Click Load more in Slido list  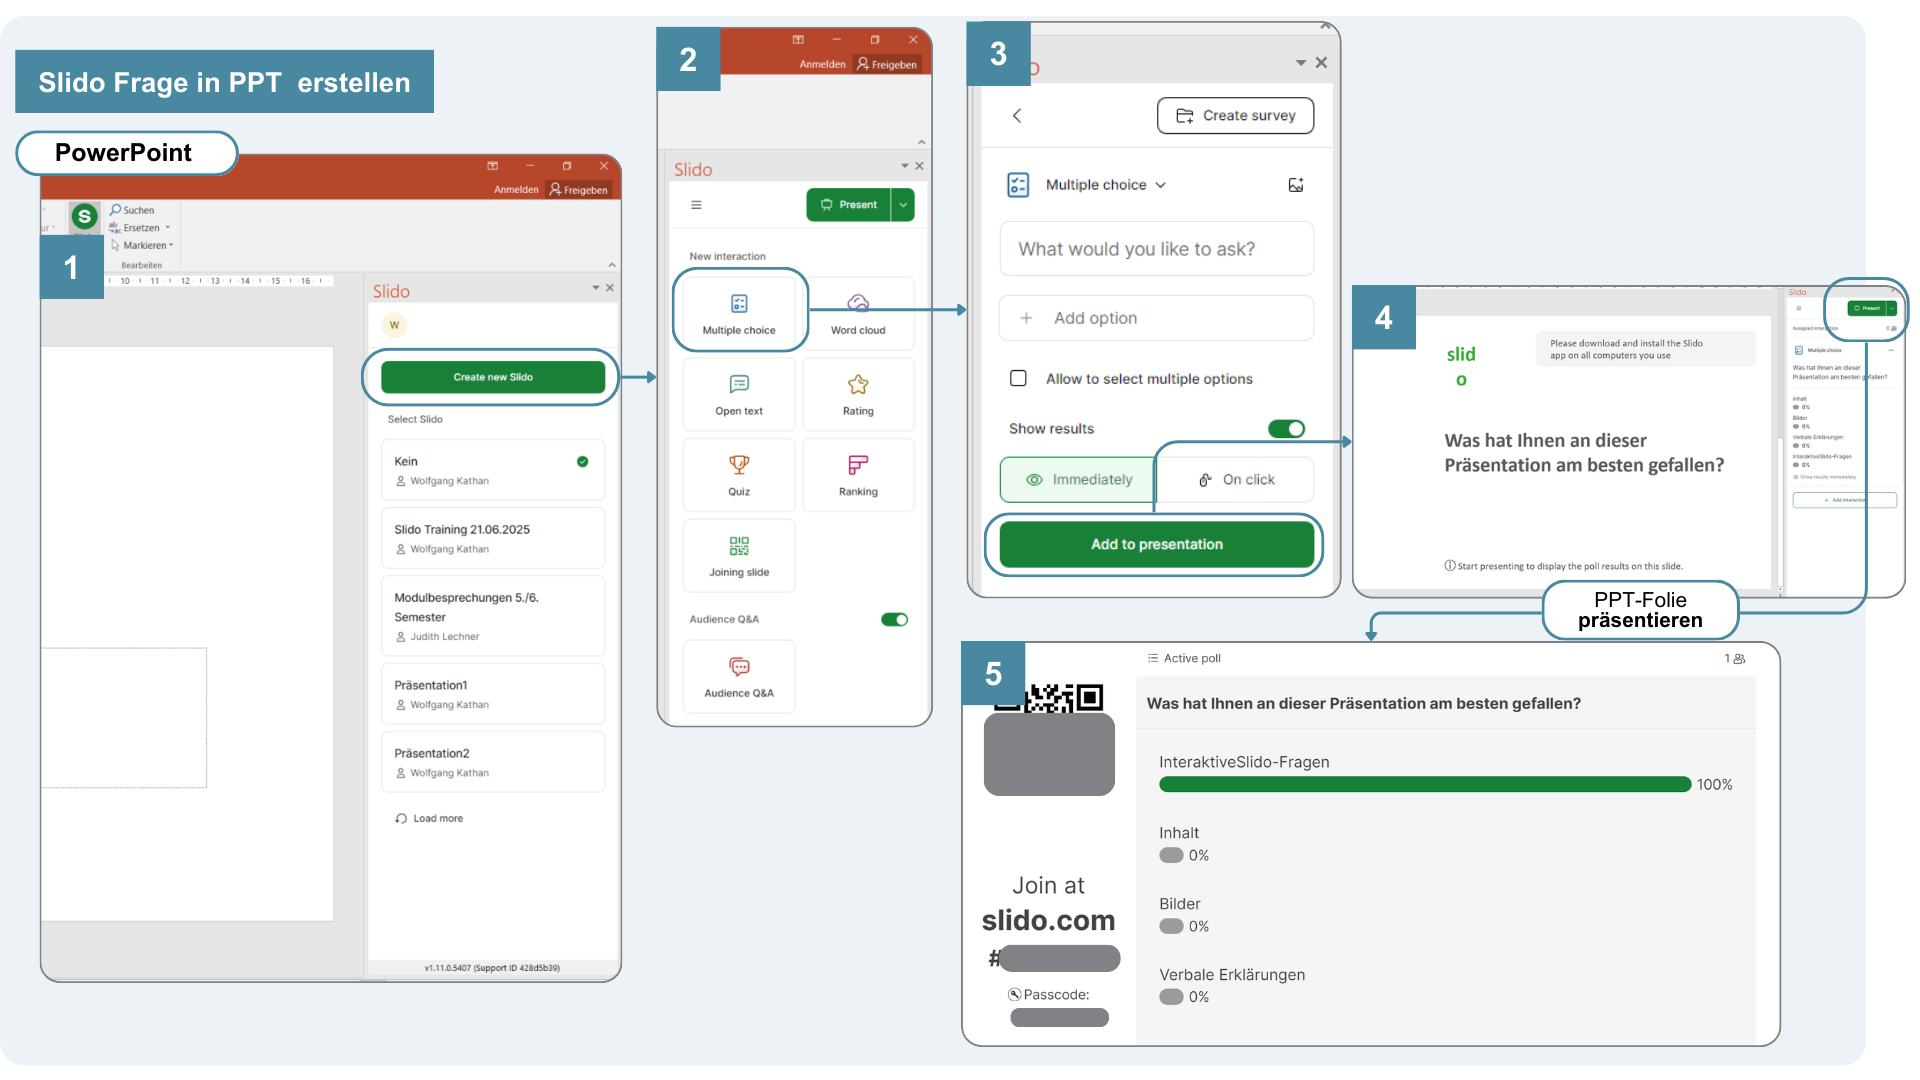pyautogui.click(x=429, y=818)
